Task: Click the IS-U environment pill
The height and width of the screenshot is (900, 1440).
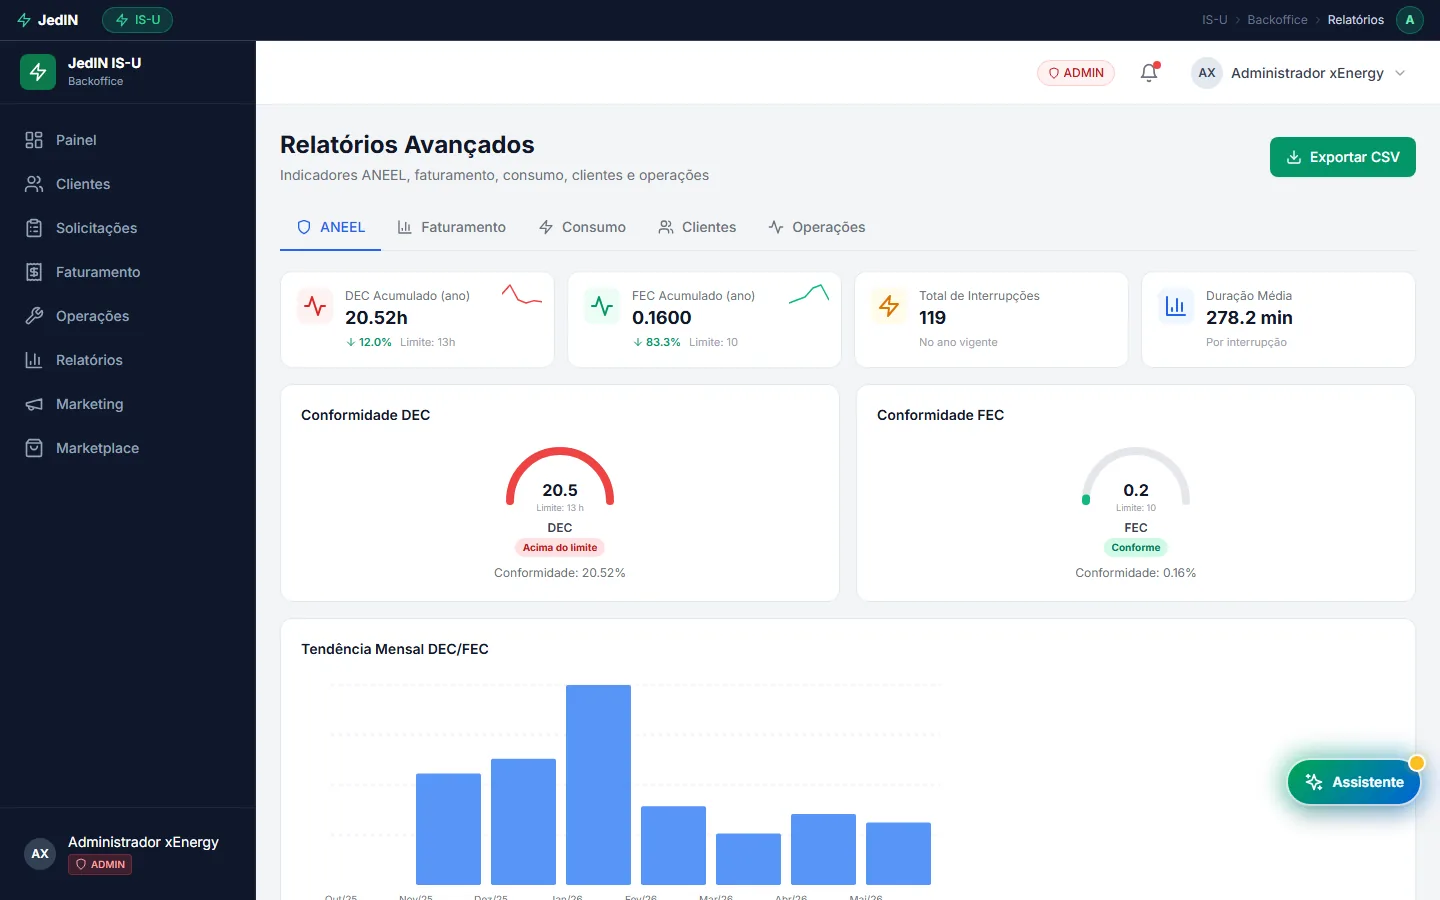Action: point(138,20)
